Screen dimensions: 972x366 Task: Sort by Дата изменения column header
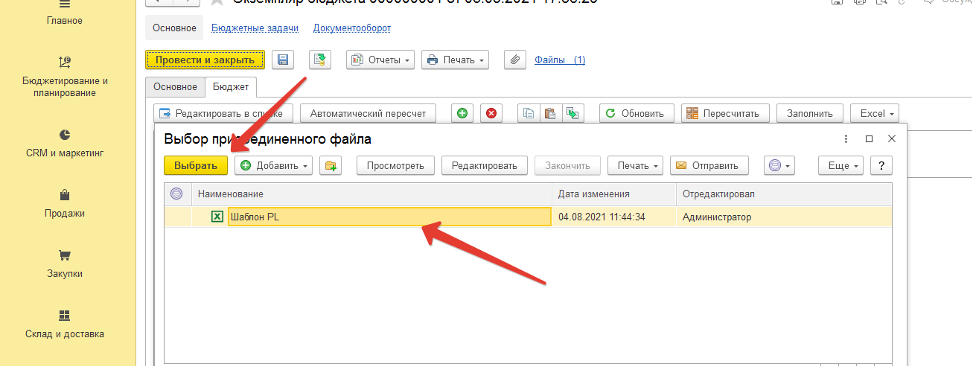point(614,194)
